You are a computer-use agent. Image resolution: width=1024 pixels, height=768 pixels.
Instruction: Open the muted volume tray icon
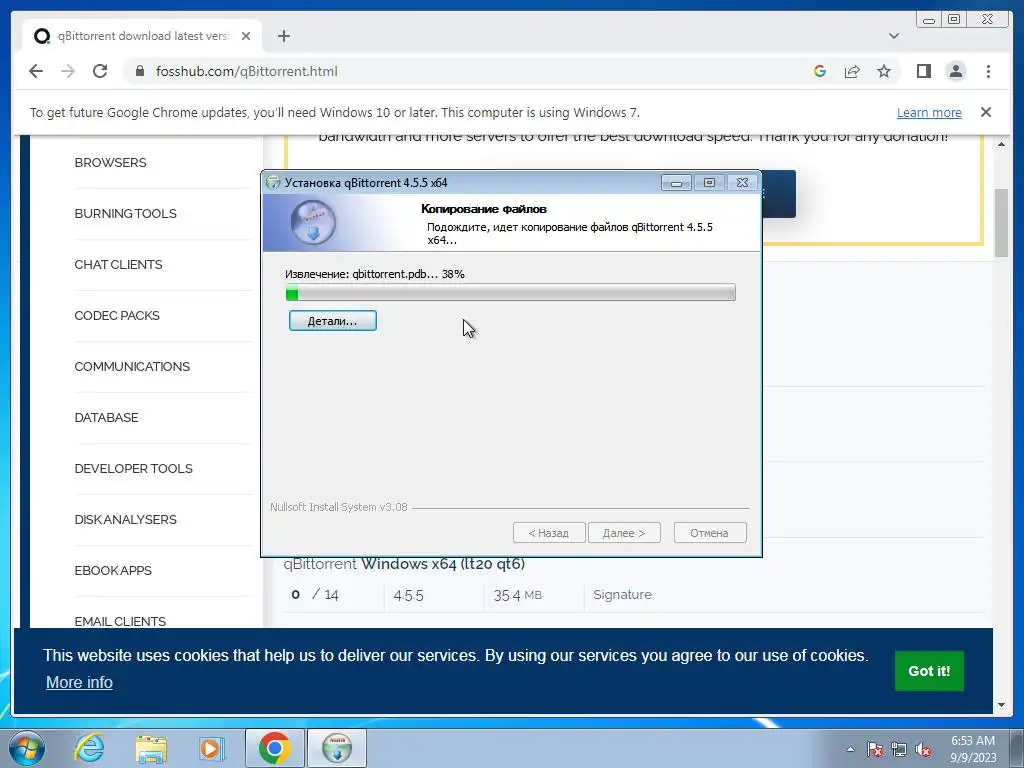click(x=923, y=749)
